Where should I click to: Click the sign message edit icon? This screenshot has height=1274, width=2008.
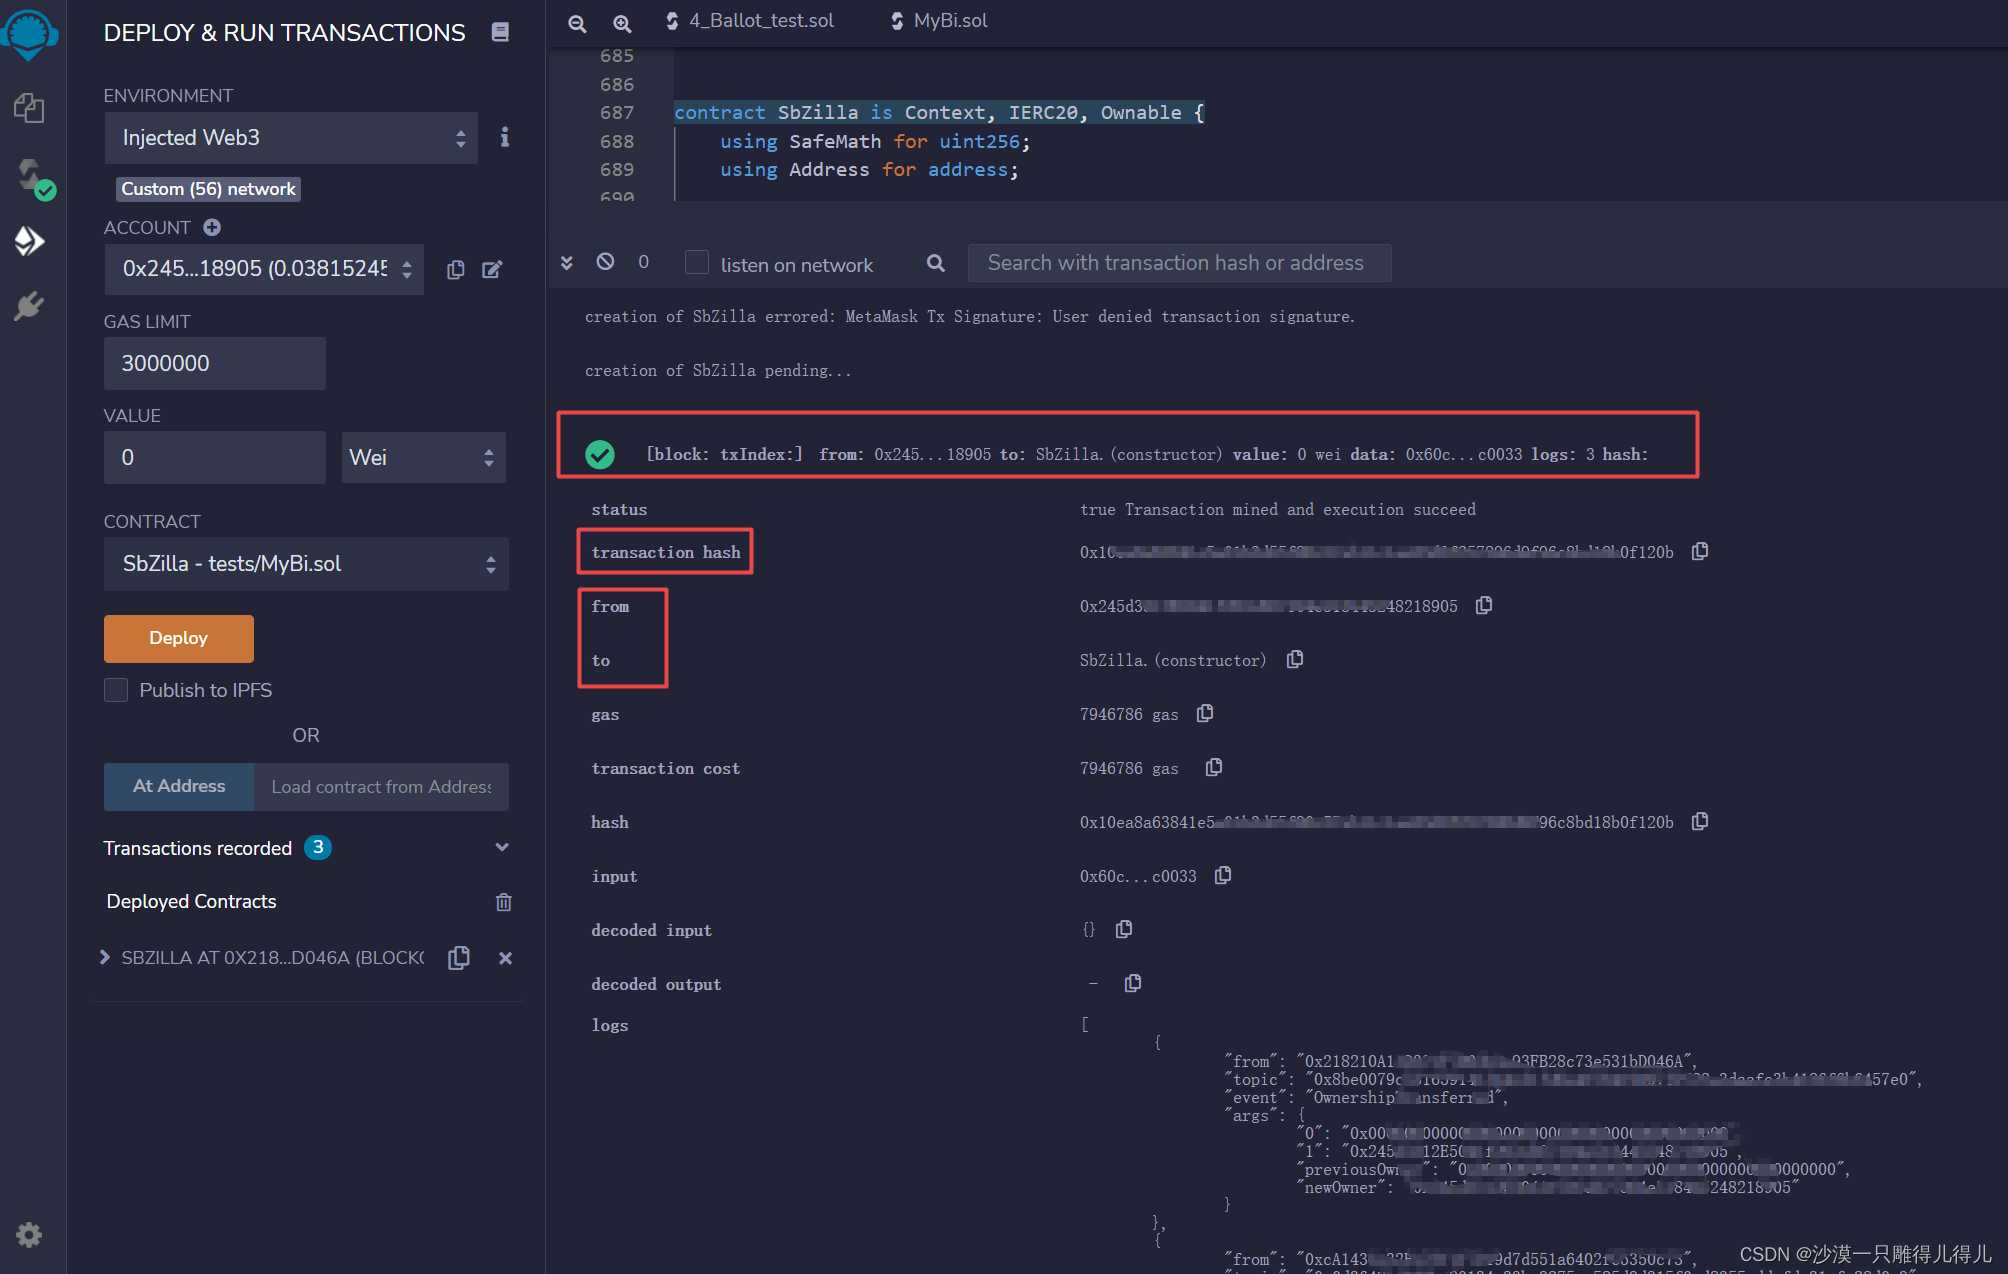[x=492, y=269]
